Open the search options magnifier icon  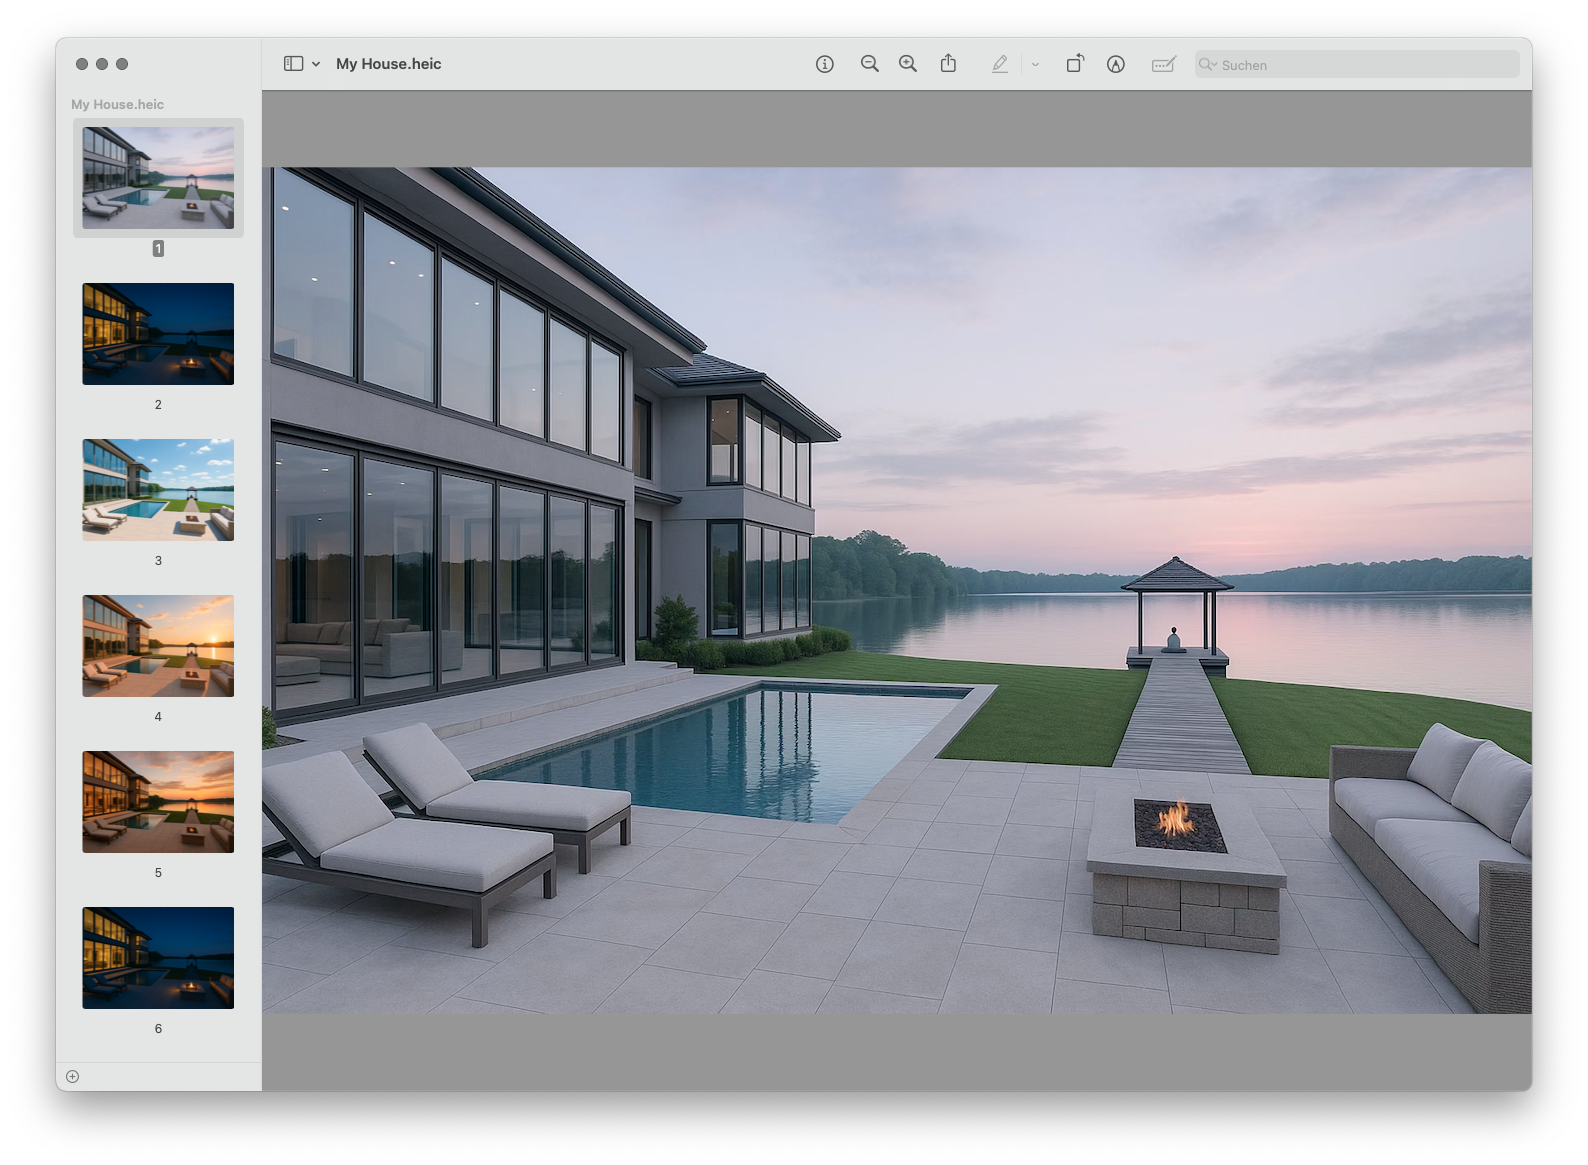pos(1208,65)
